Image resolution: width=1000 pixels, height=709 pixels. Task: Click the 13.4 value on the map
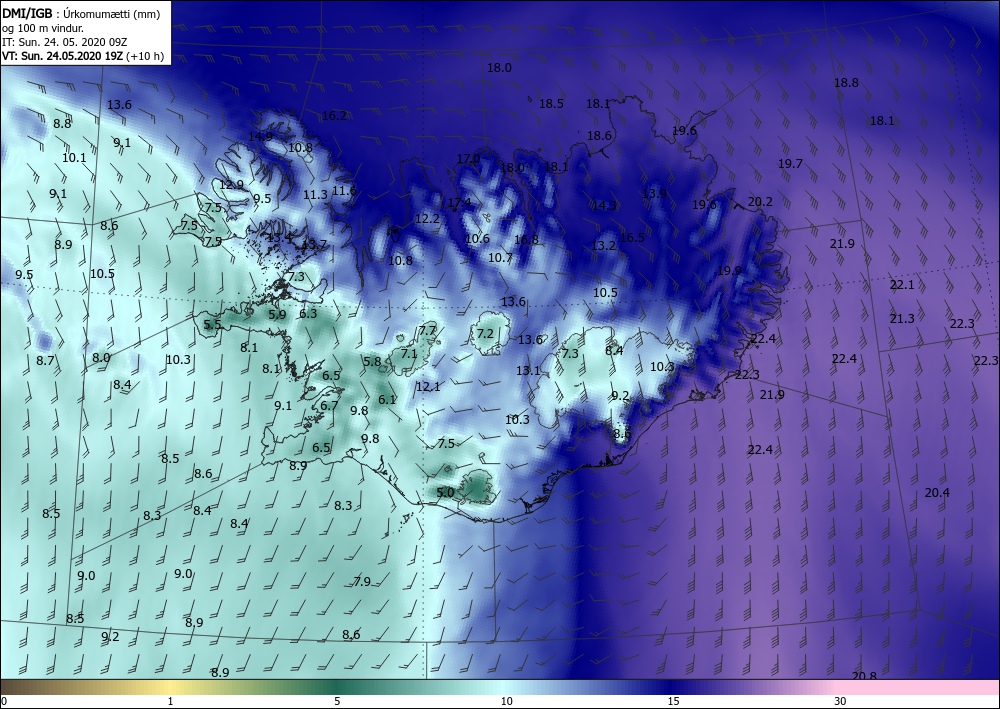tap(279, 238)
